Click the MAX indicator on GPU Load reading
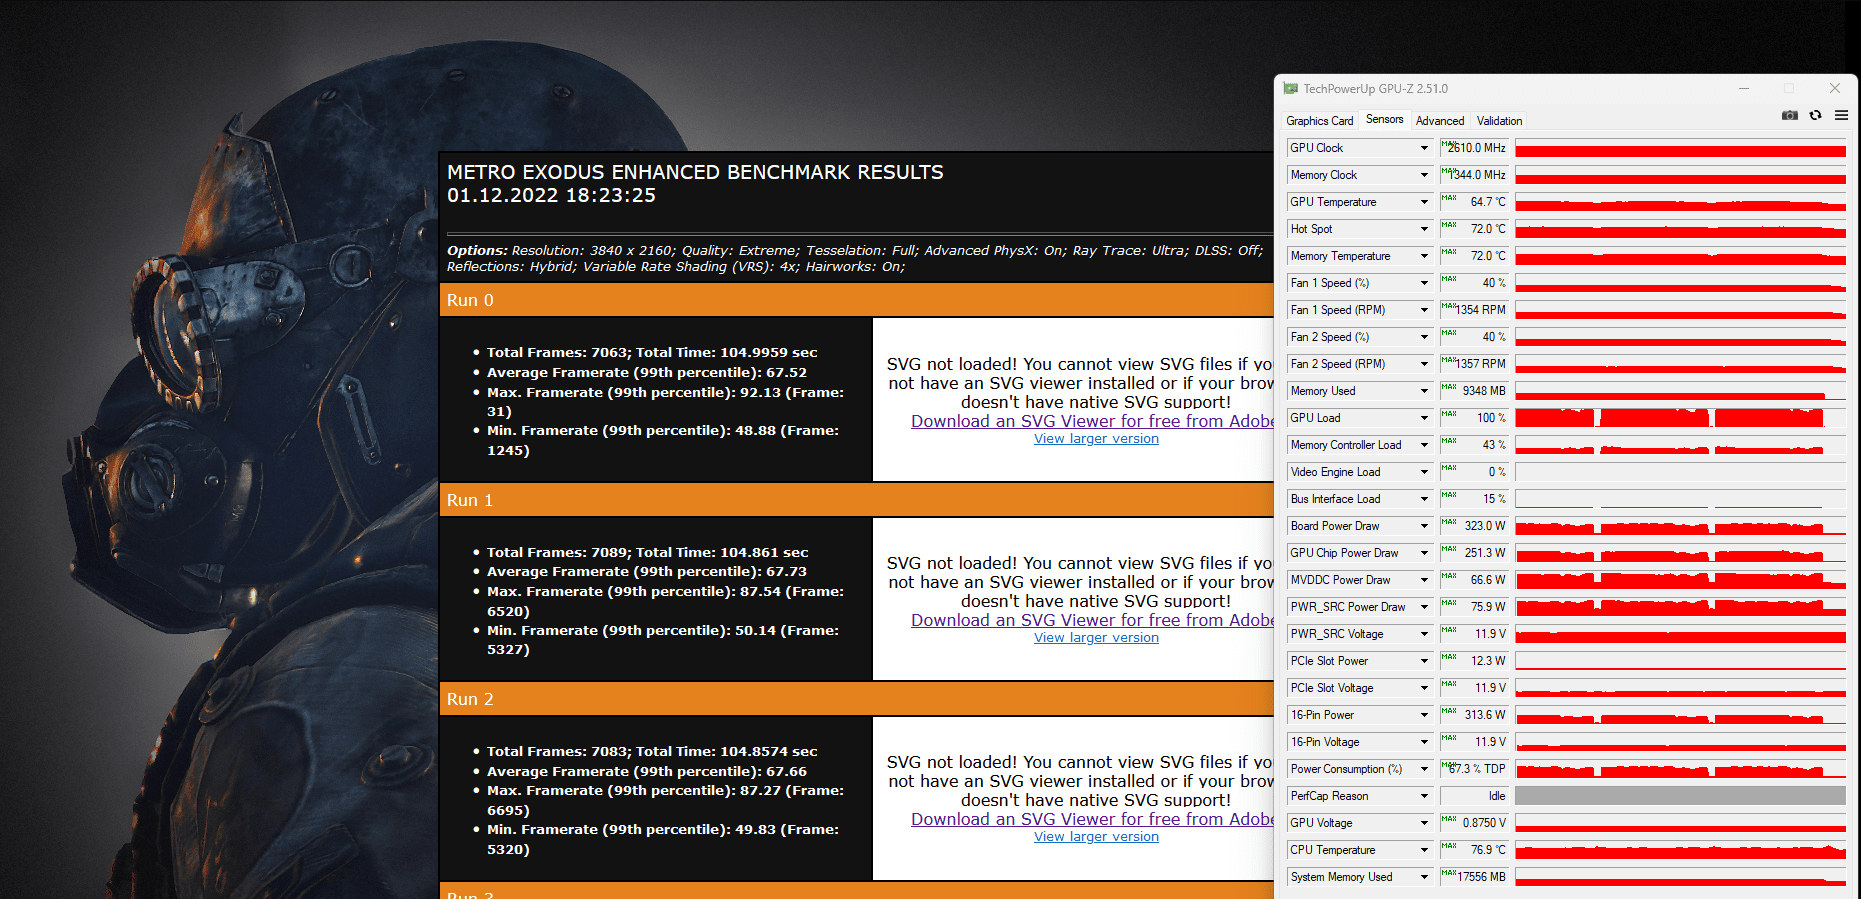This screenshot has width=1861, height=899. [1449, 413]
